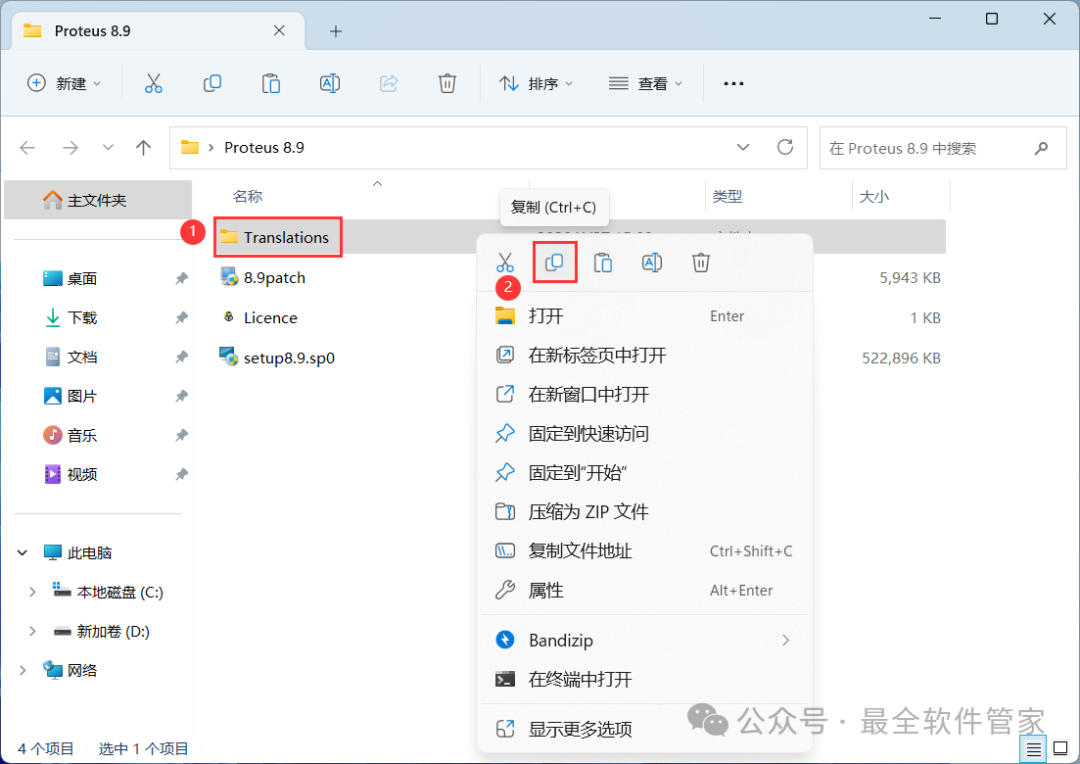Image resolution: width=1080 pixels, height=764 pixels.
Task: Go back with the left arrow button
Action: tap(28, 147)
